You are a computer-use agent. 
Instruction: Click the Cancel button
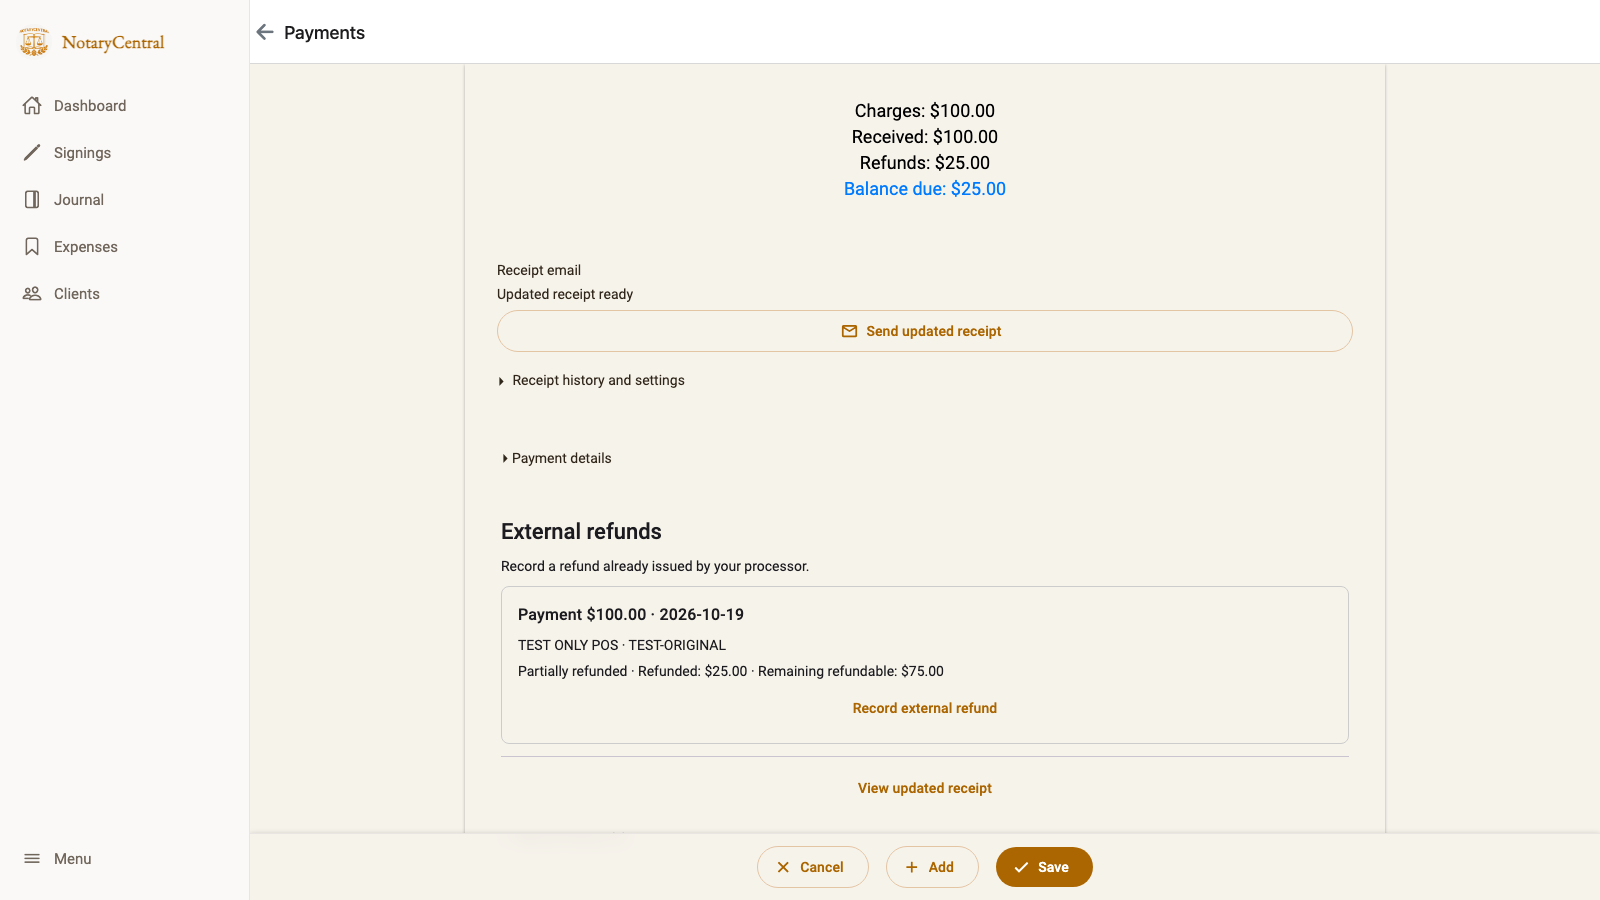pyautogui.click(x=812, y=867)
